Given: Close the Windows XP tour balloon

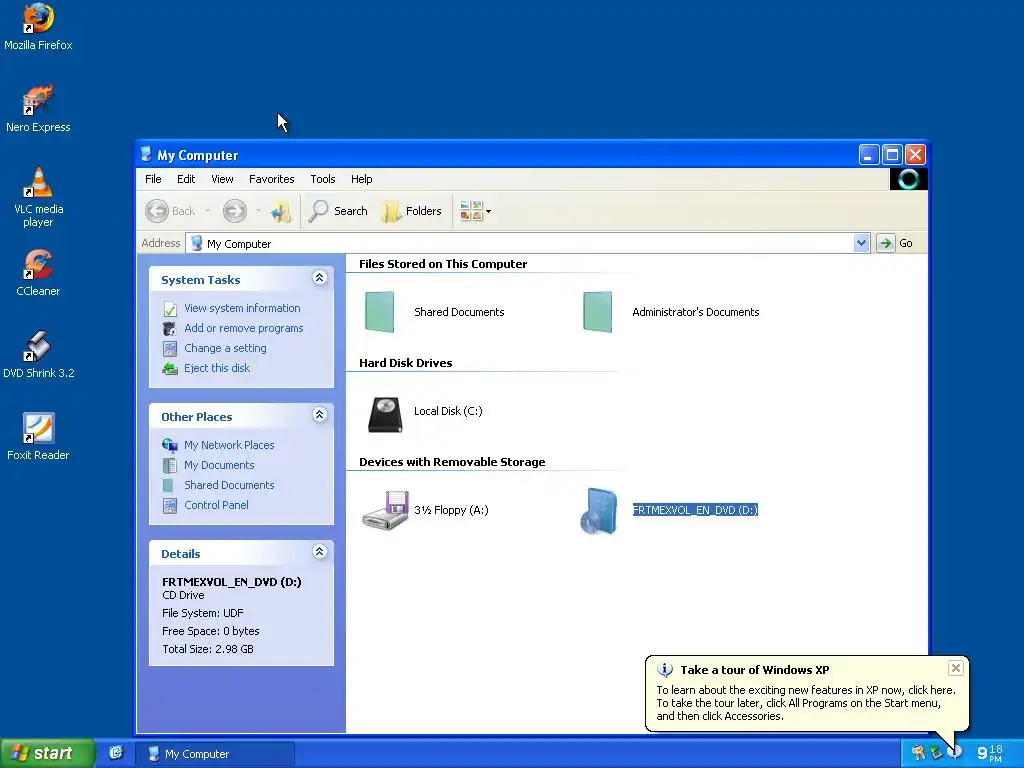Looking at the screenshot, I should coord(955,667).
